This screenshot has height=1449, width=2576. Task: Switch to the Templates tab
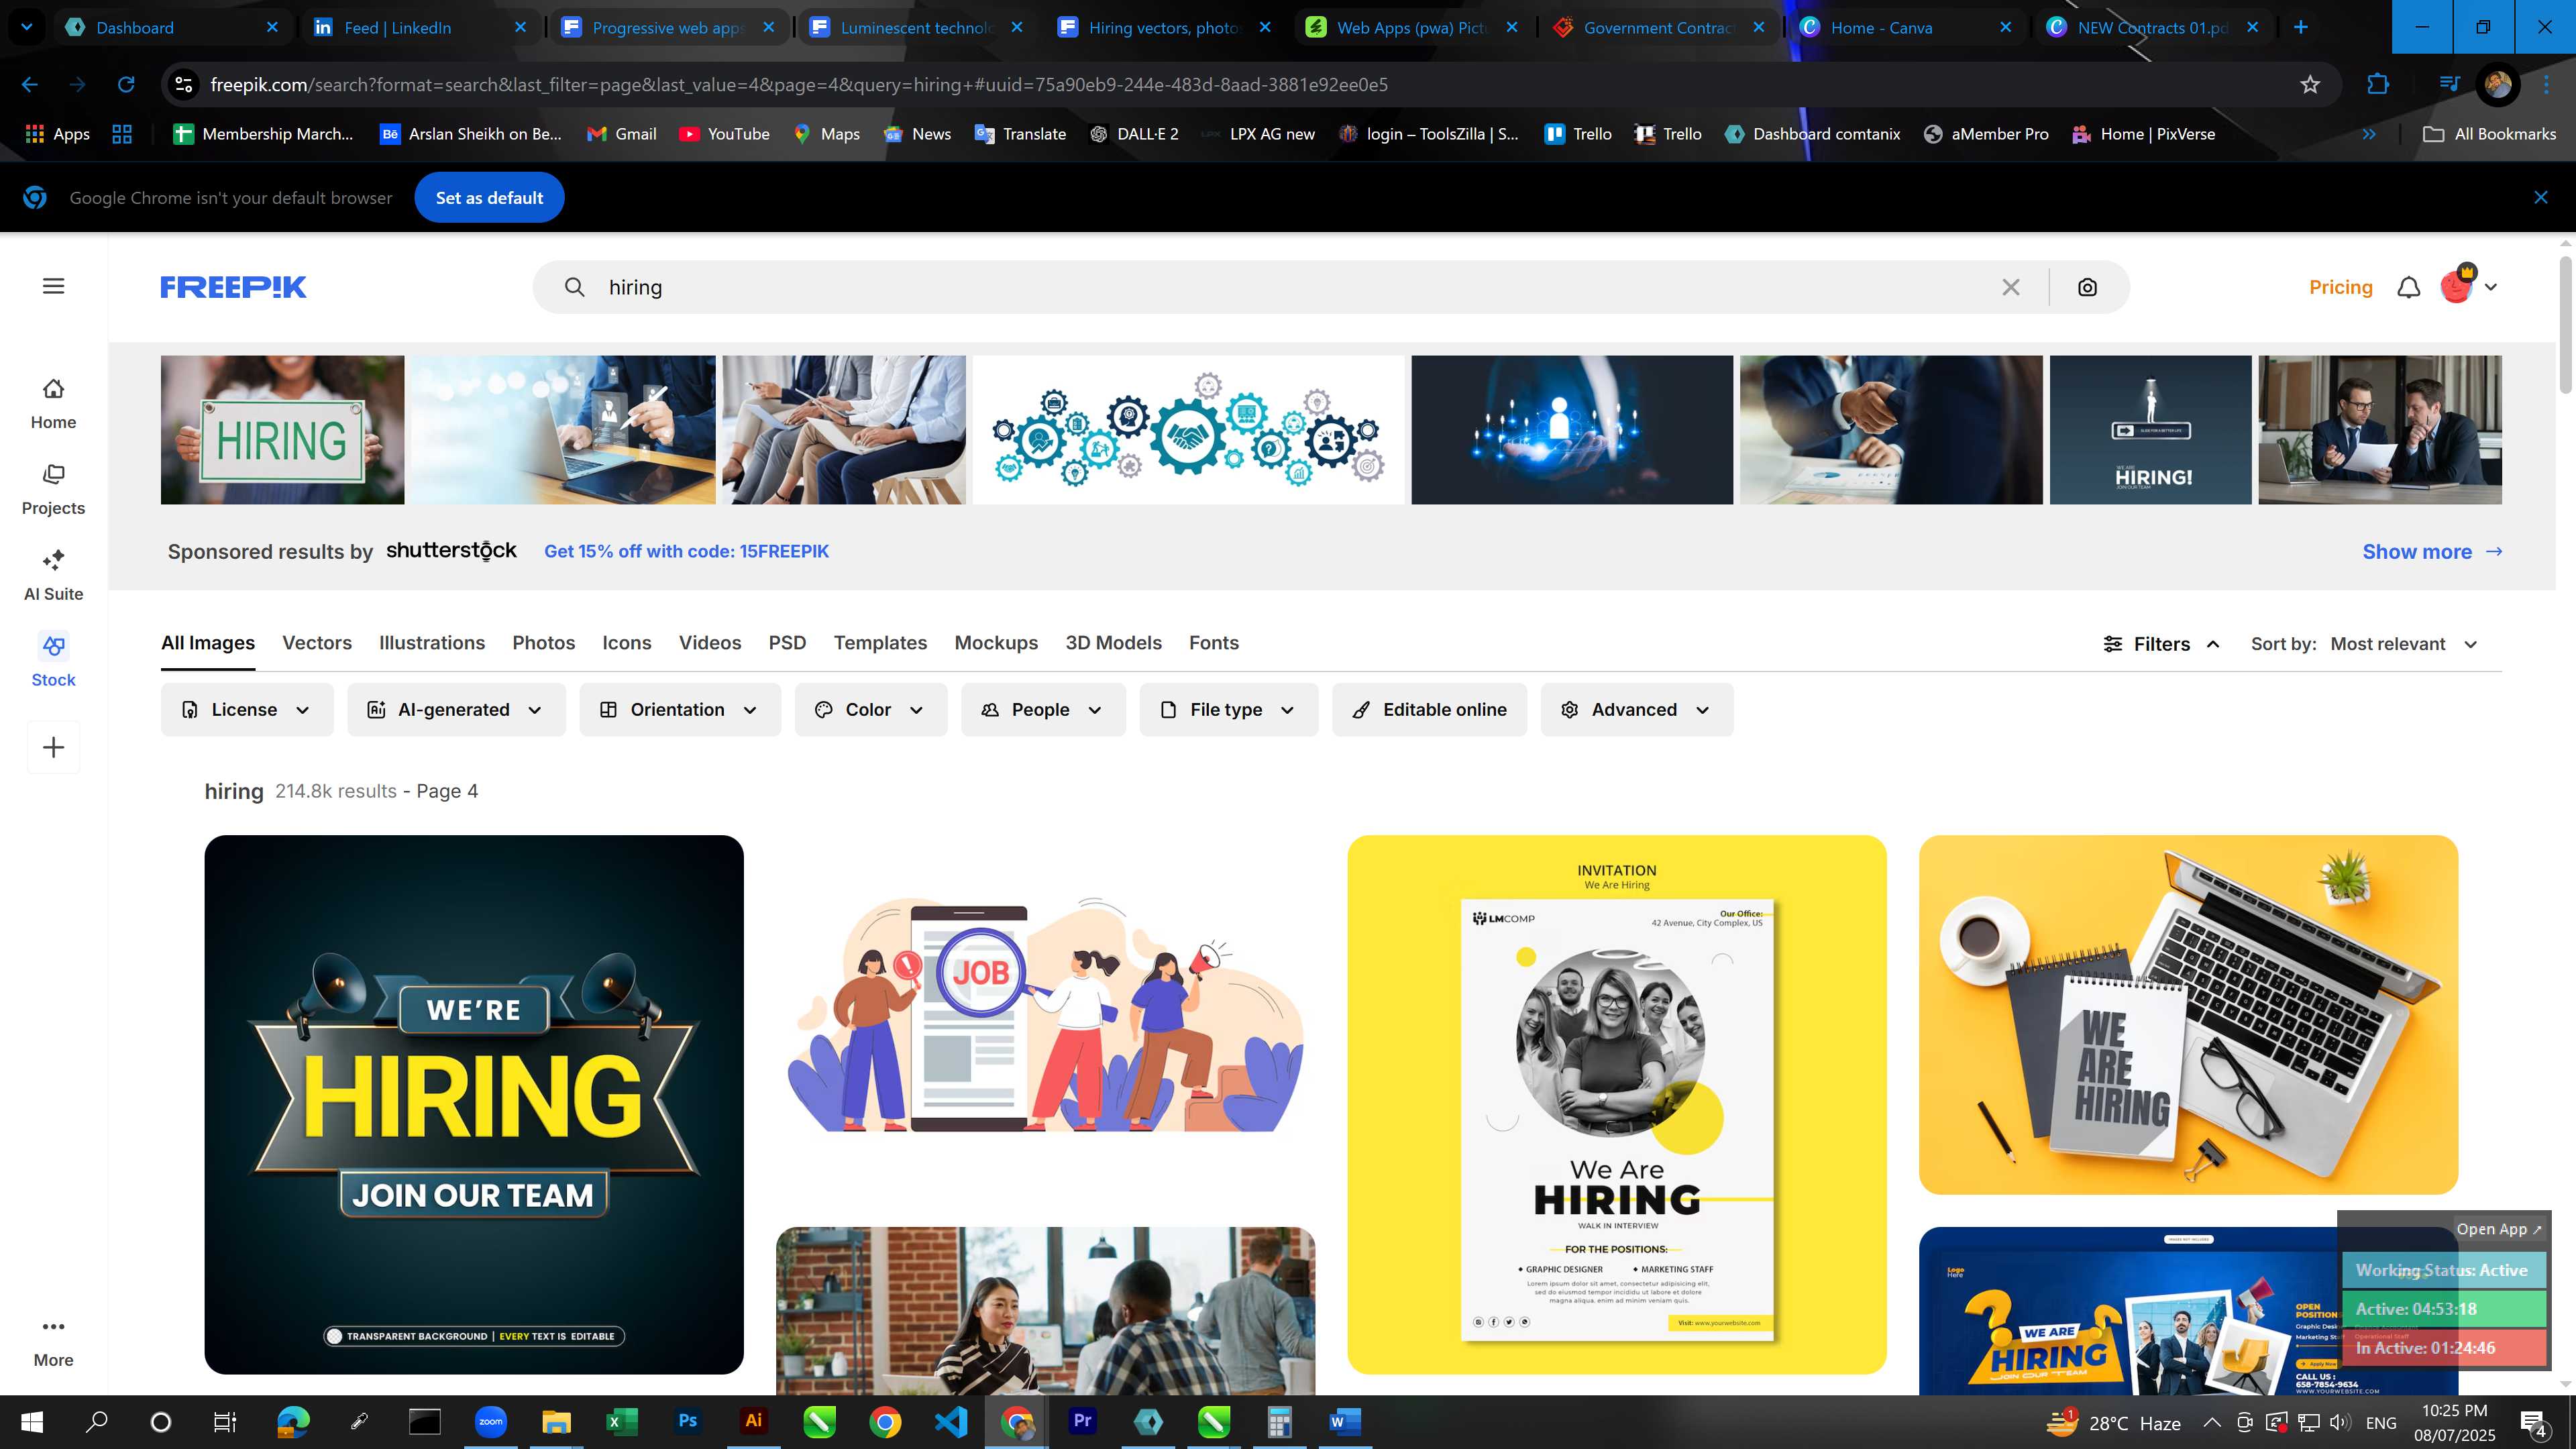click(880, 643)
